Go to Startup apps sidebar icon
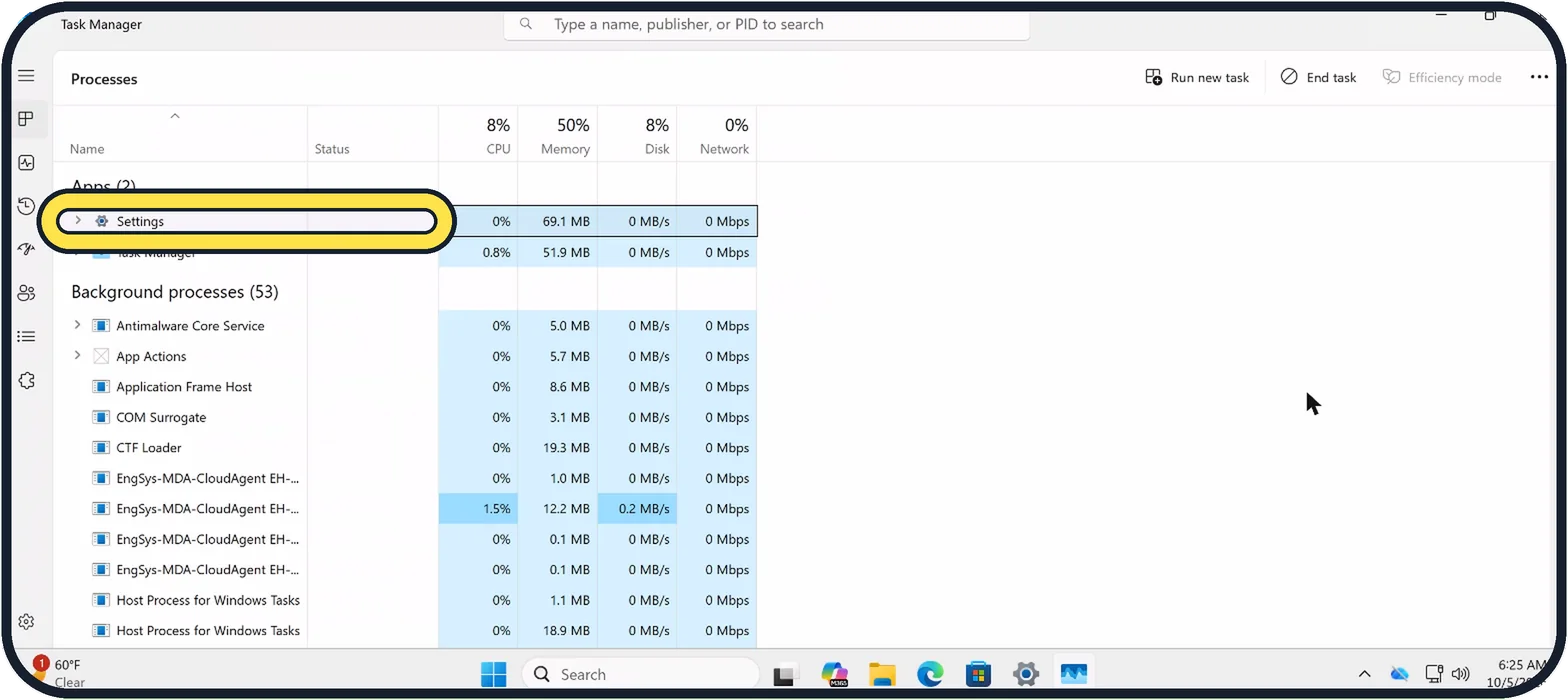The image size is (1568, 700). coord(26,249)
